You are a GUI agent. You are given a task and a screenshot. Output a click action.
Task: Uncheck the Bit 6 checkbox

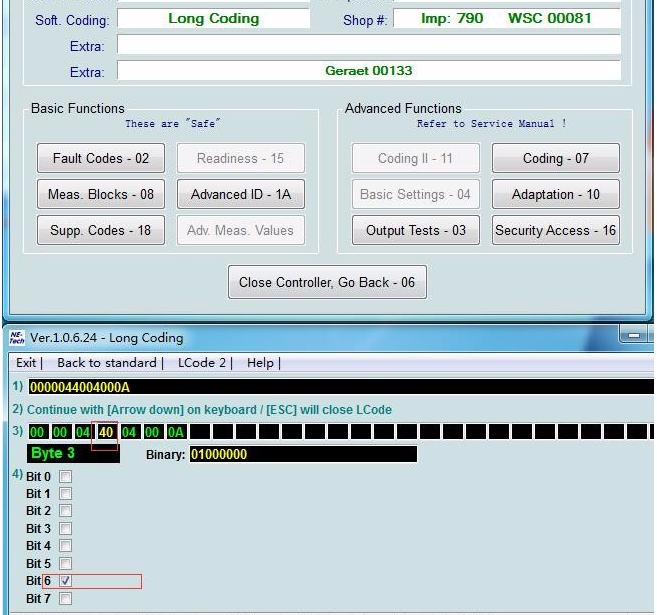(x=65, y=581)
